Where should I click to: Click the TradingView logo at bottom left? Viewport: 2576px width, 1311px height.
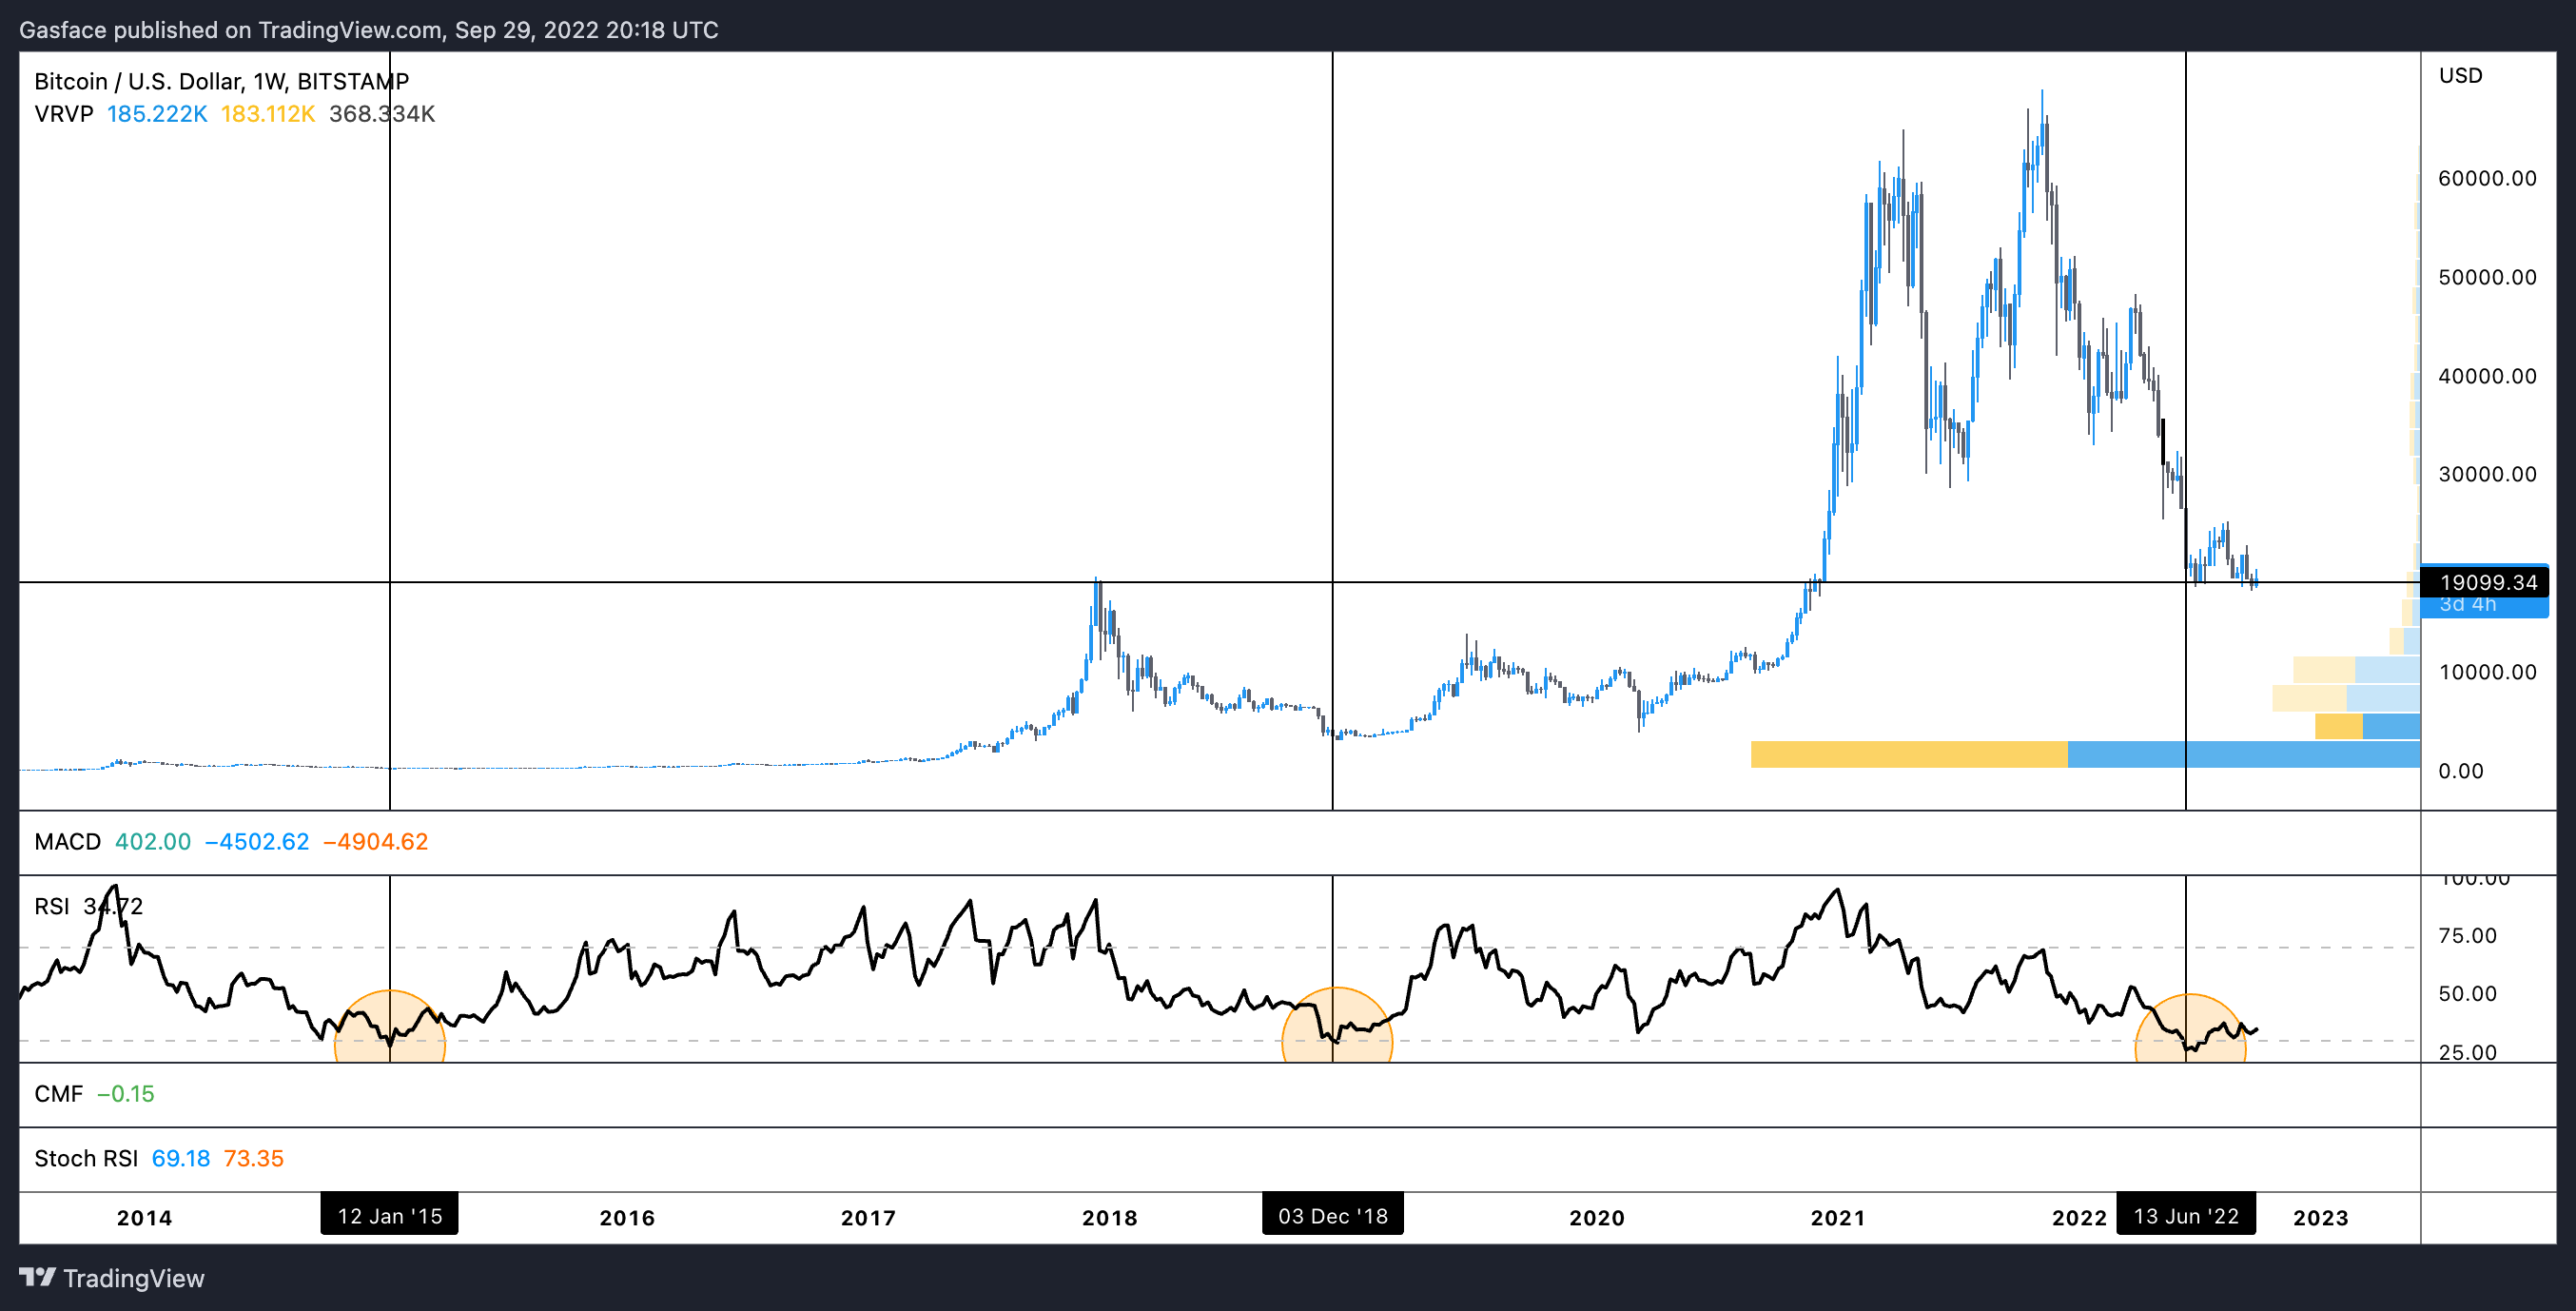[111, 1278]
